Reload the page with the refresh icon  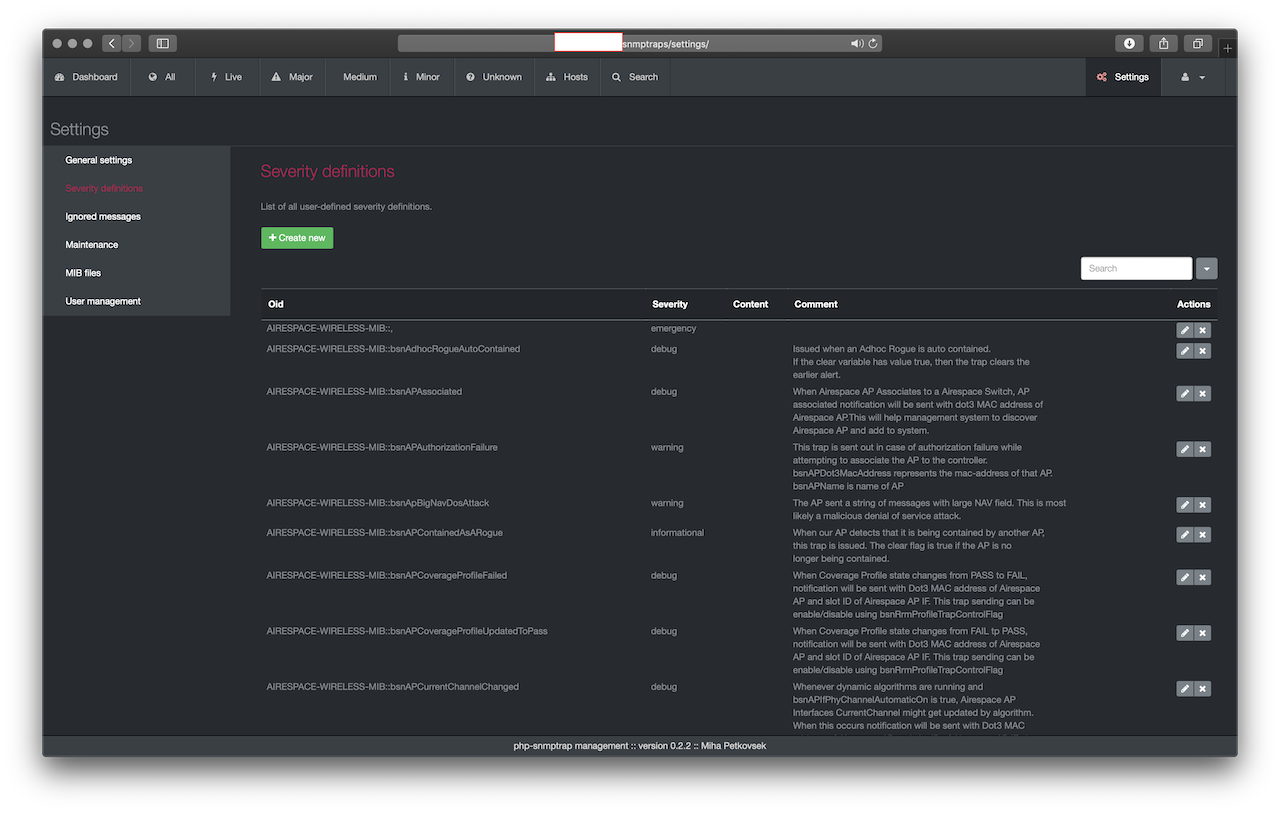(873, 44)
